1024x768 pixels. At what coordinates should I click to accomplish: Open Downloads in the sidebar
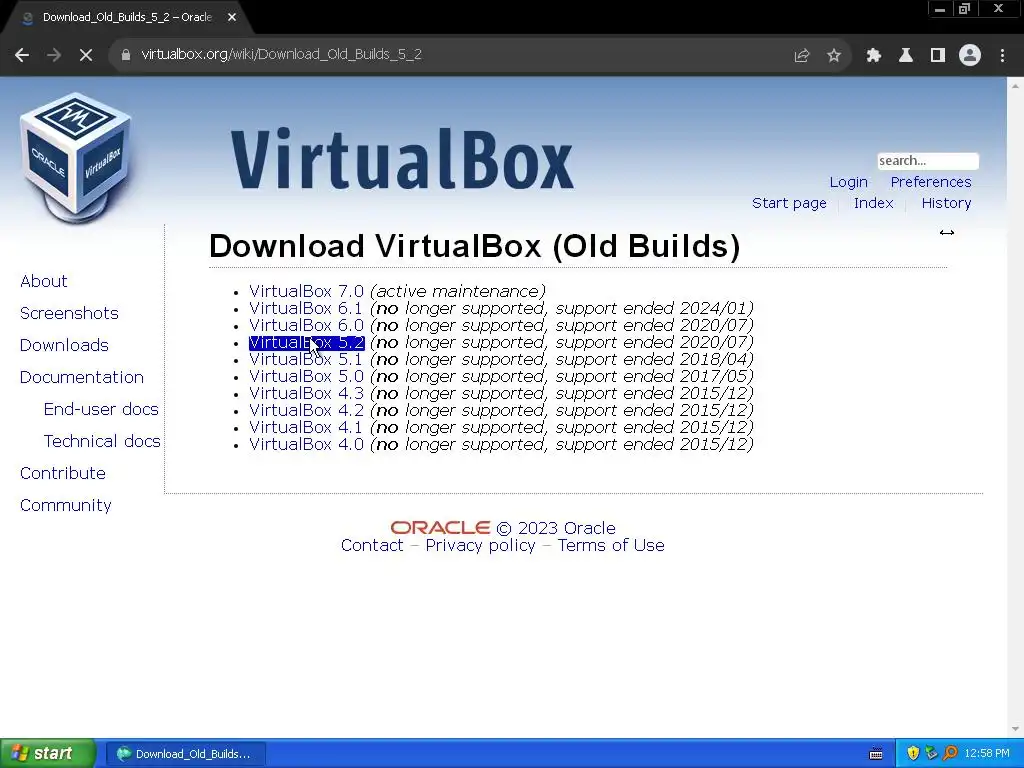click(x=64, y=345)
